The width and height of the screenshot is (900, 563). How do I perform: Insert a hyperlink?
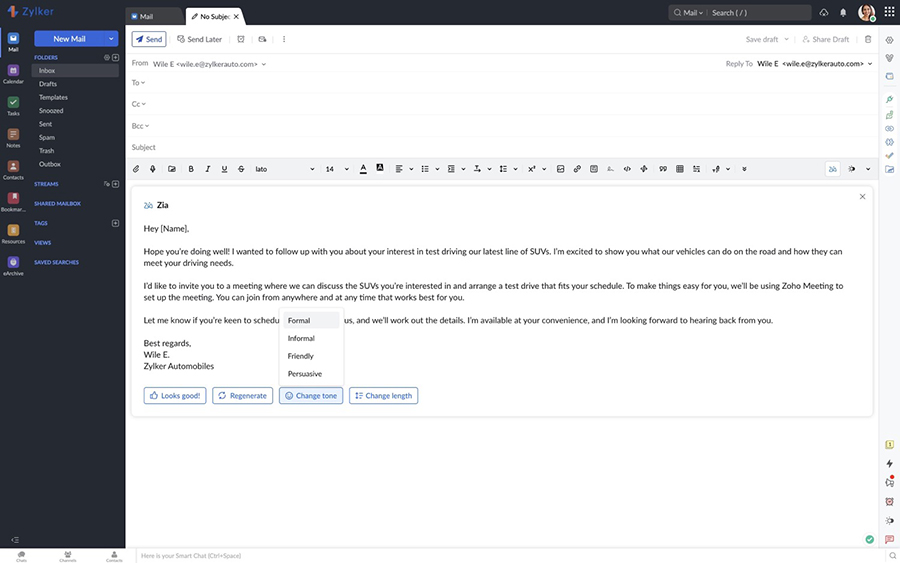577,169
